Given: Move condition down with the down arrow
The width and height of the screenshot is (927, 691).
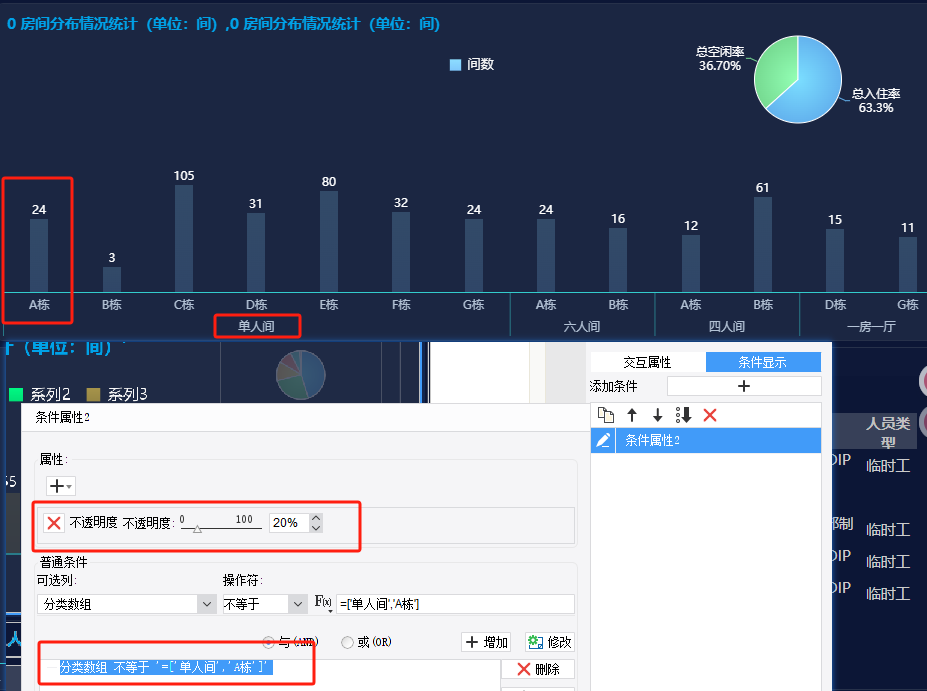Looking at the screenshot, I should (x=657, y=415).
